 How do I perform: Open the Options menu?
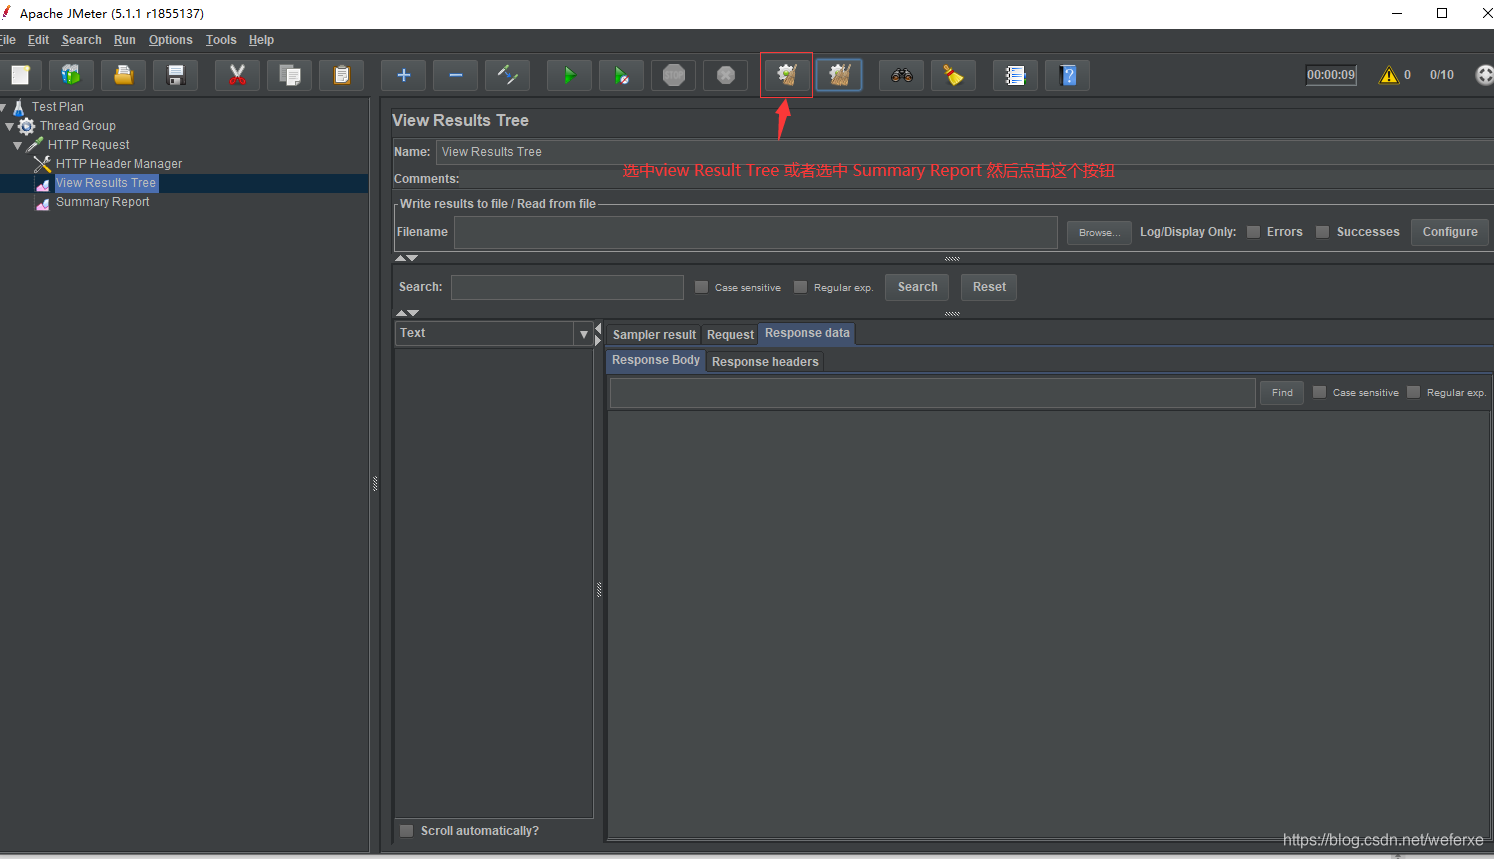click(x=170, y=40)
